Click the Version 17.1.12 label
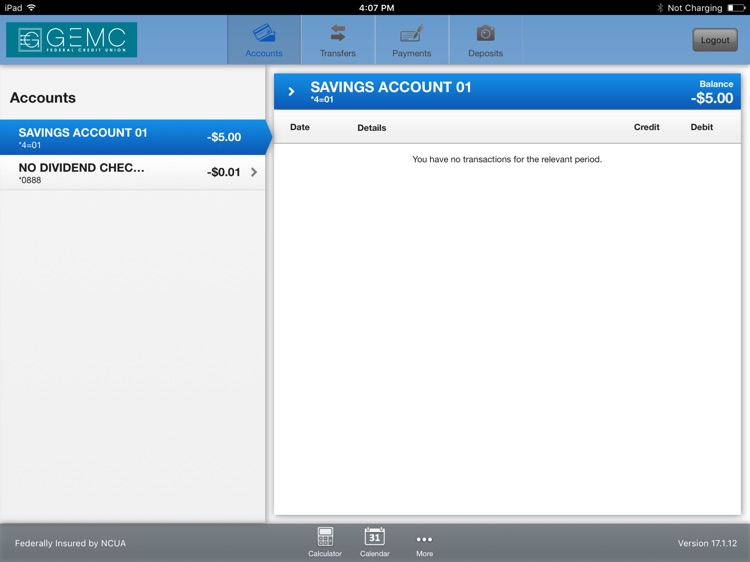This screenshot has width=750, height=562. point(707,543)
